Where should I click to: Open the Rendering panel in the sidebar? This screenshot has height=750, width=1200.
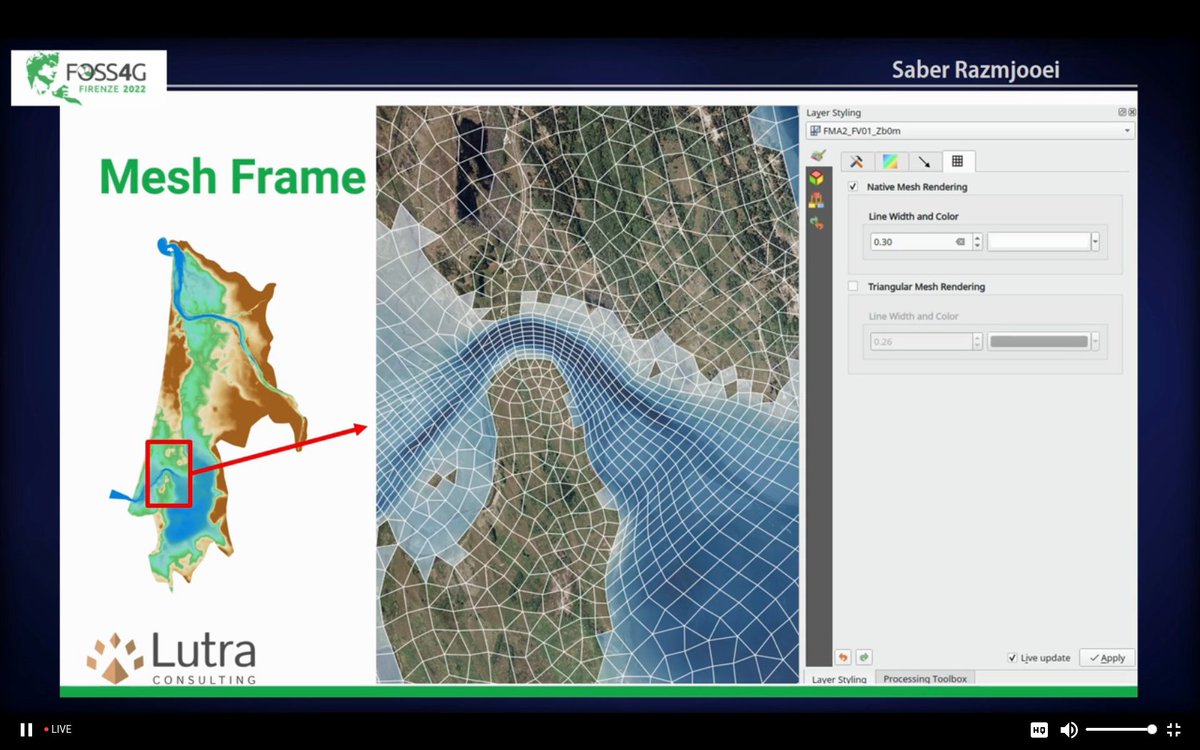coord(817,200)
